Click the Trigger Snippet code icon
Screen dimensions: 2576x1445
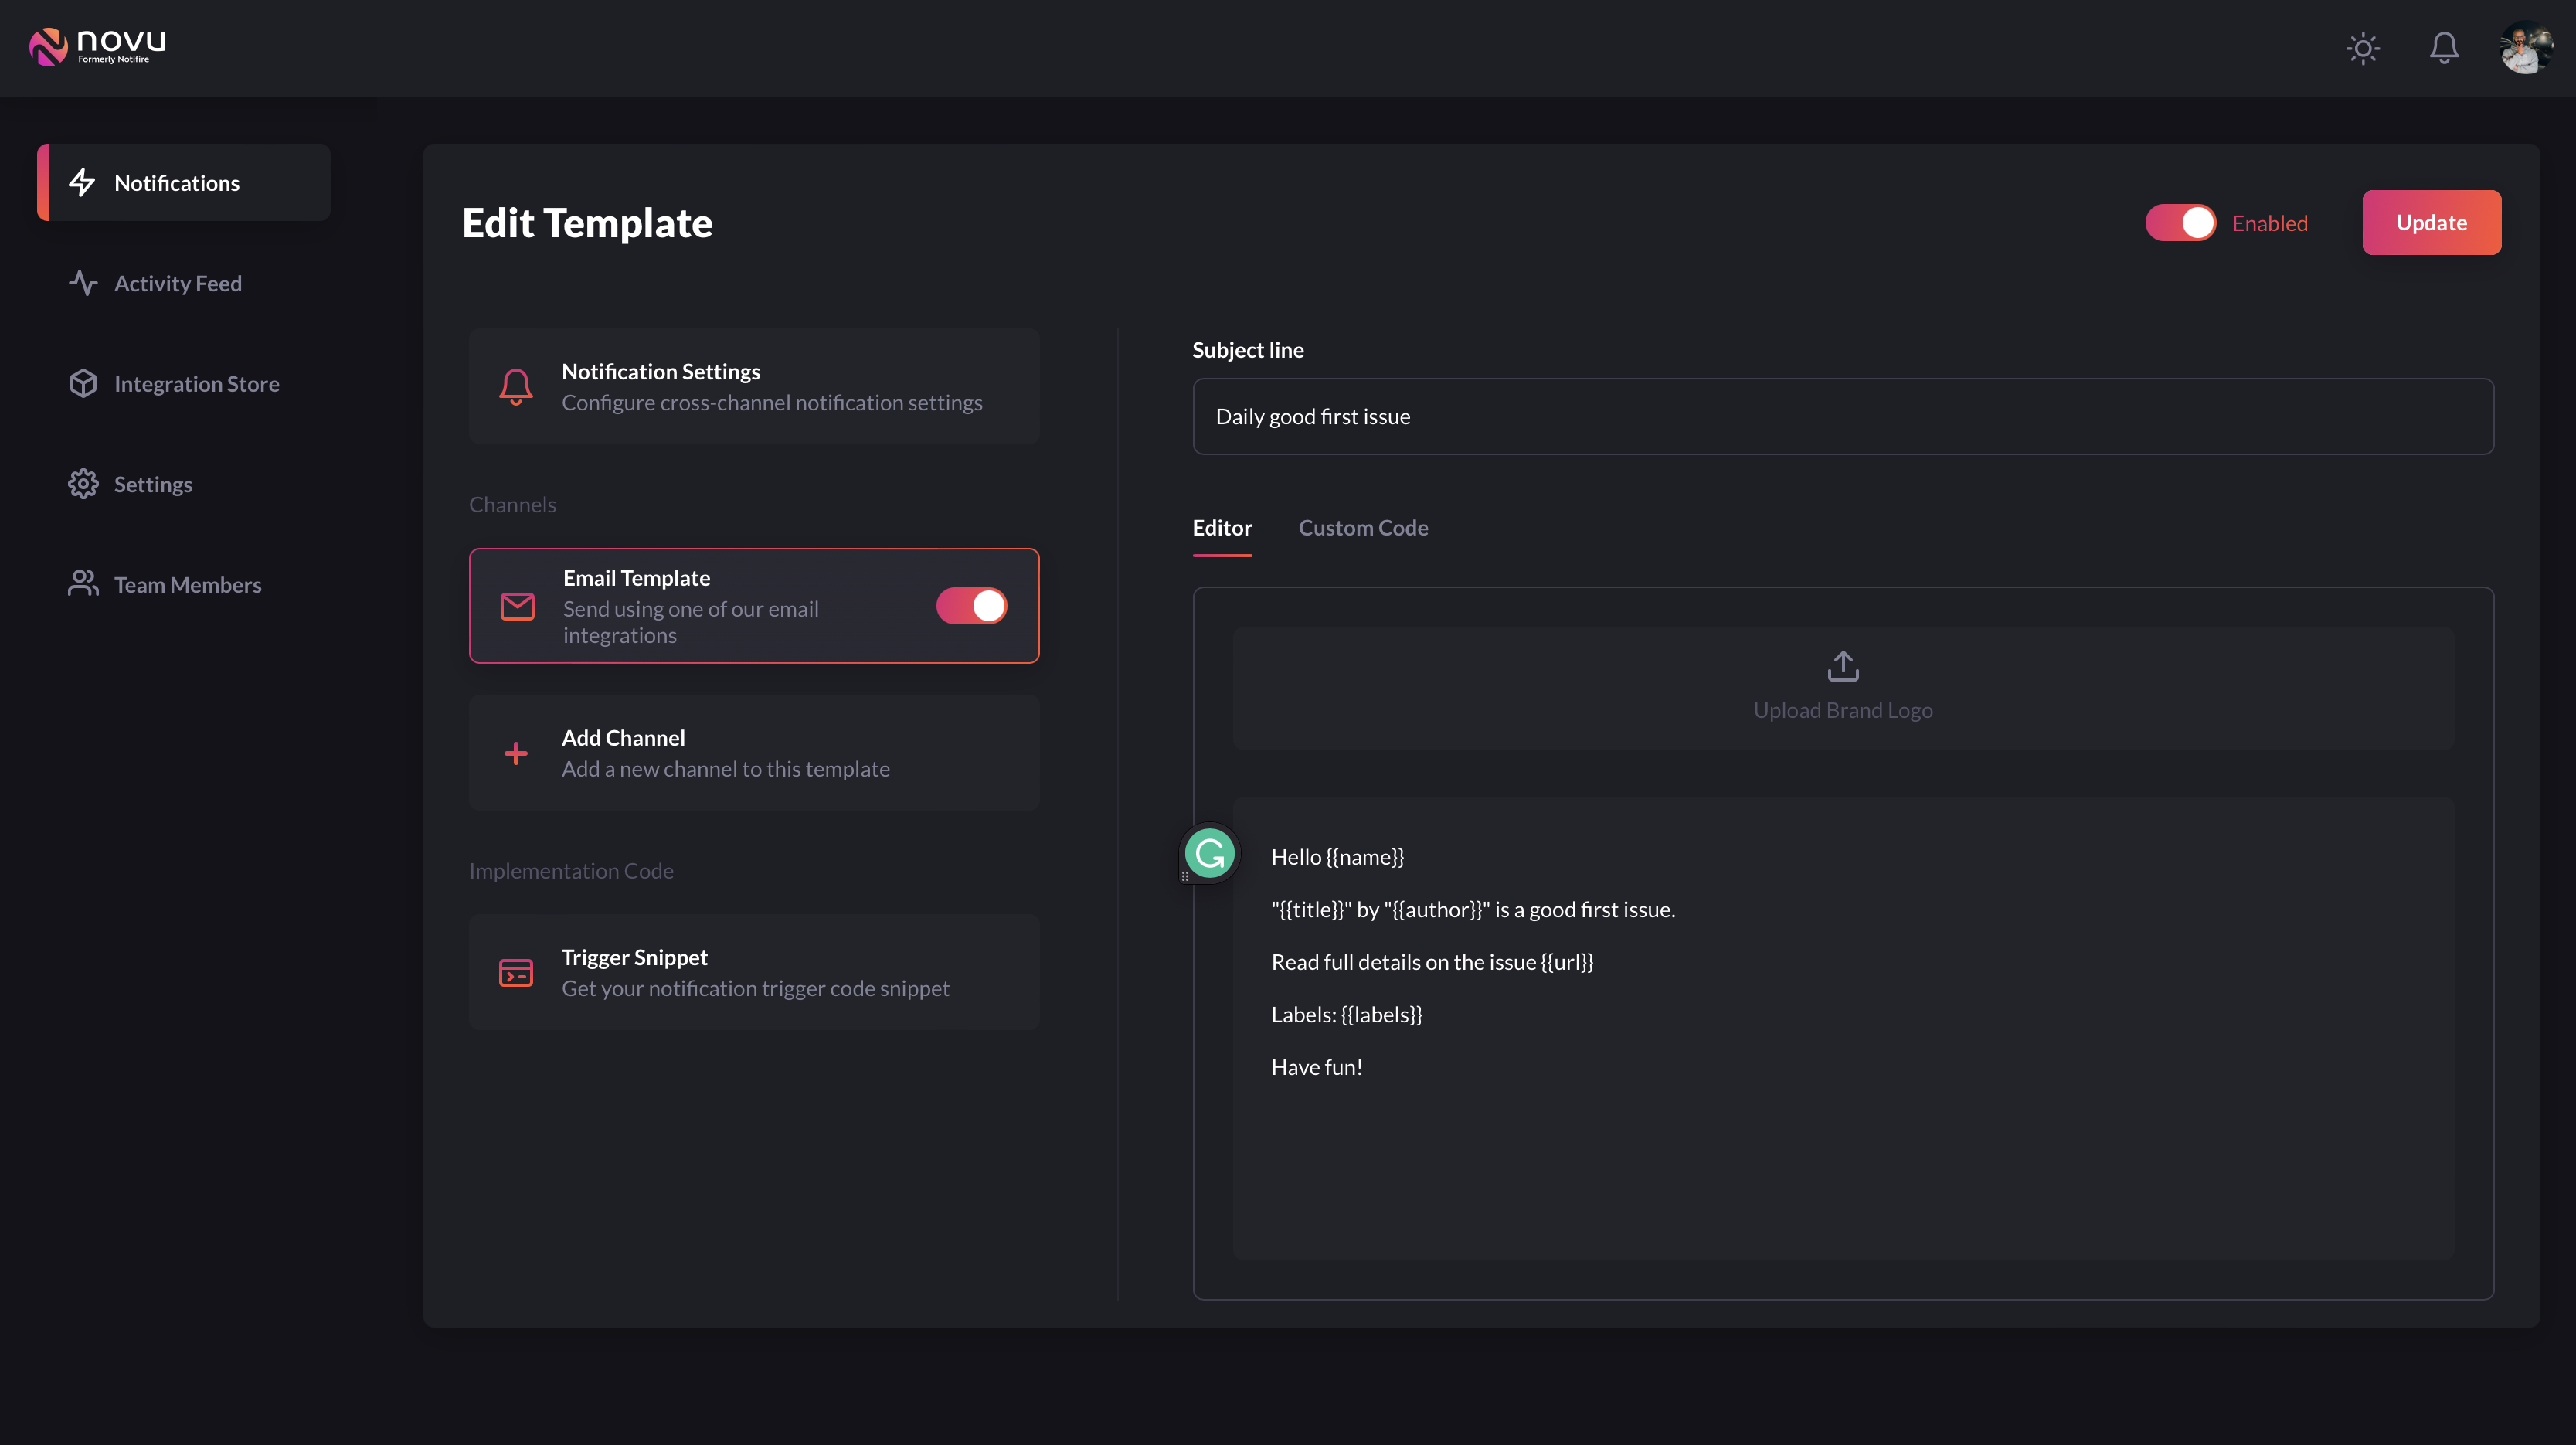pyautogui.click(x=515, y=971)
